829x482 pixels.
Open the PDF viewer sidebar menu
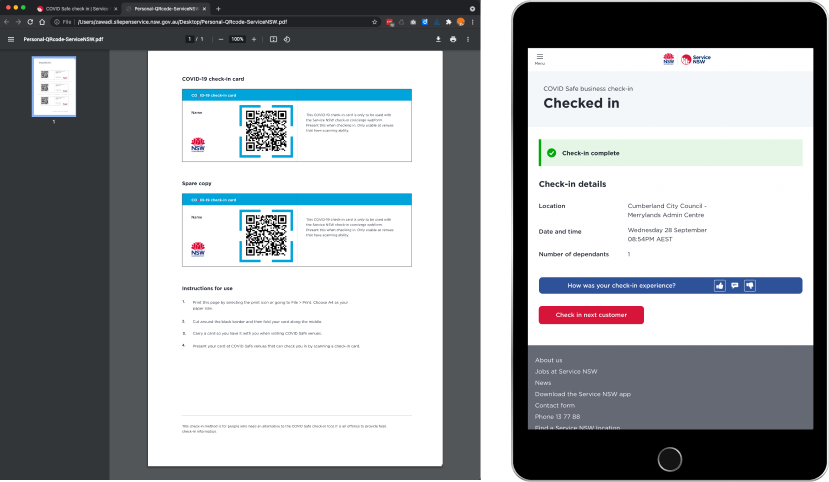click(x=11, y=39)
